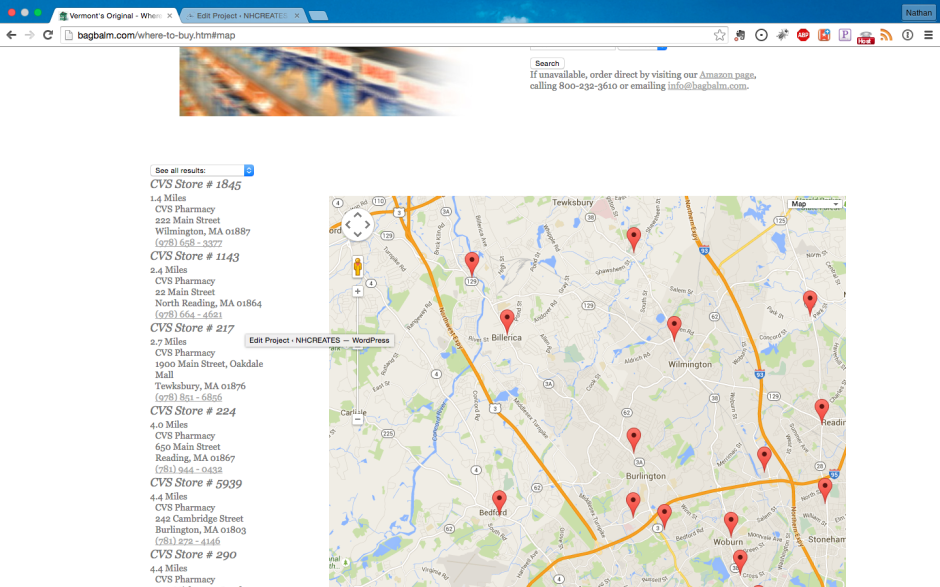Select the 'CVS Store # 224' heading
The image size is (940, 587).
(193, 411)
